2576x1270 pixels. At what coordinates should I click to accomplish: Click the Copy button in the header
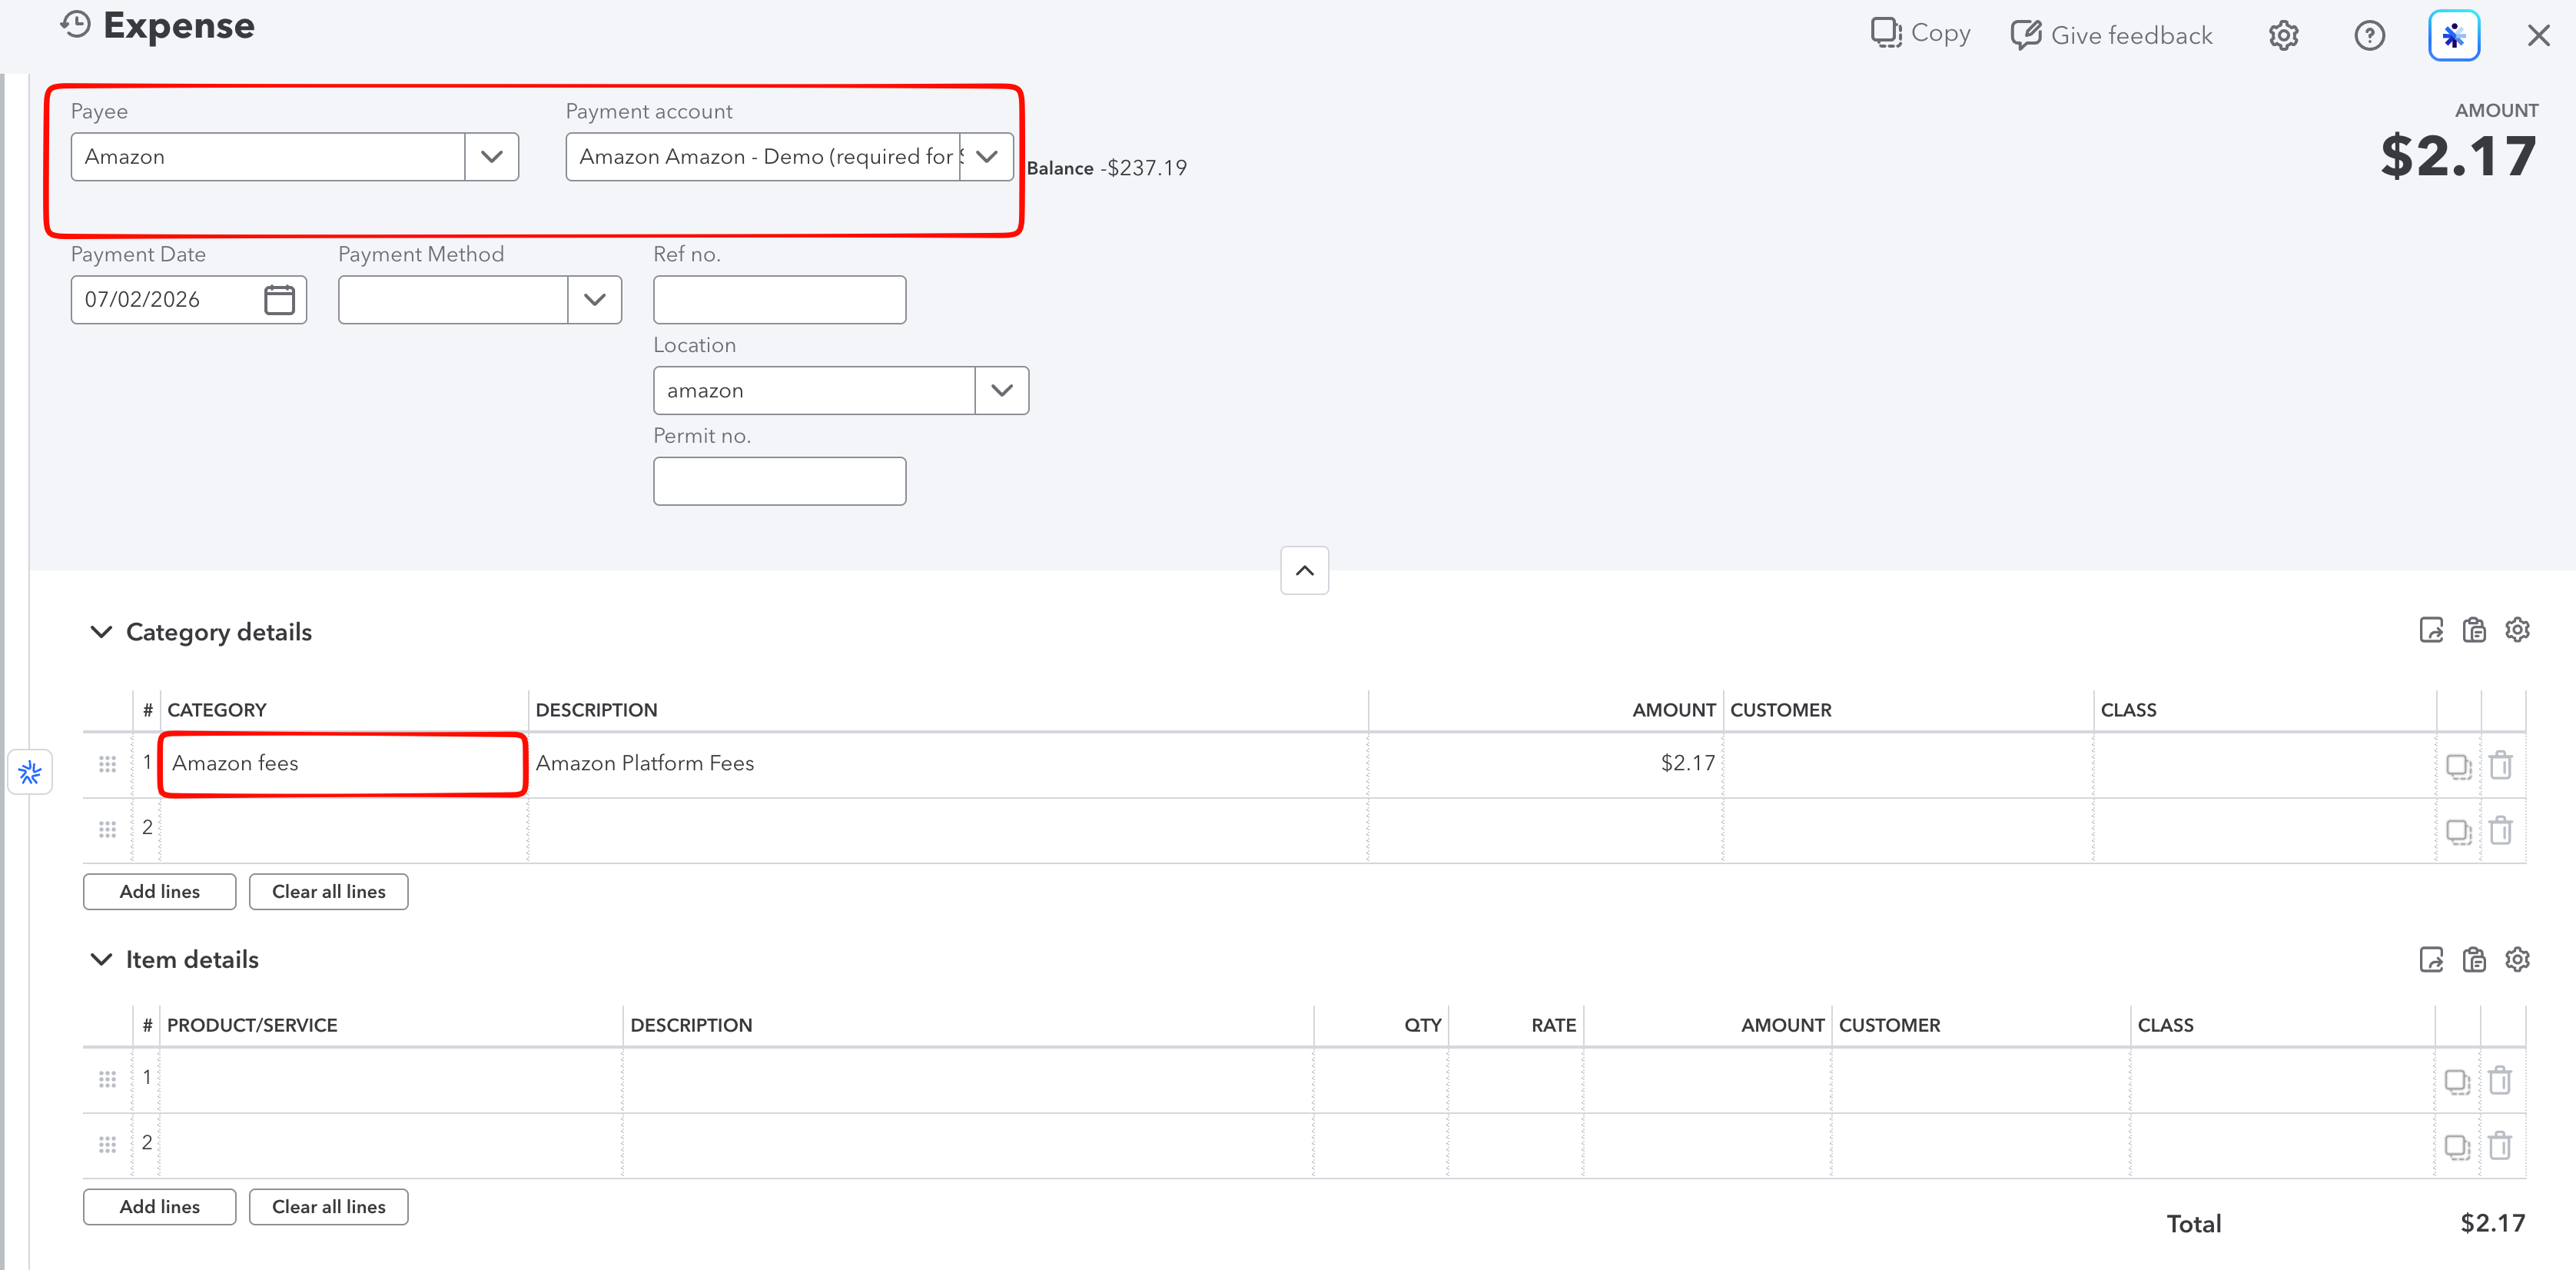[x=1920, y=34]
